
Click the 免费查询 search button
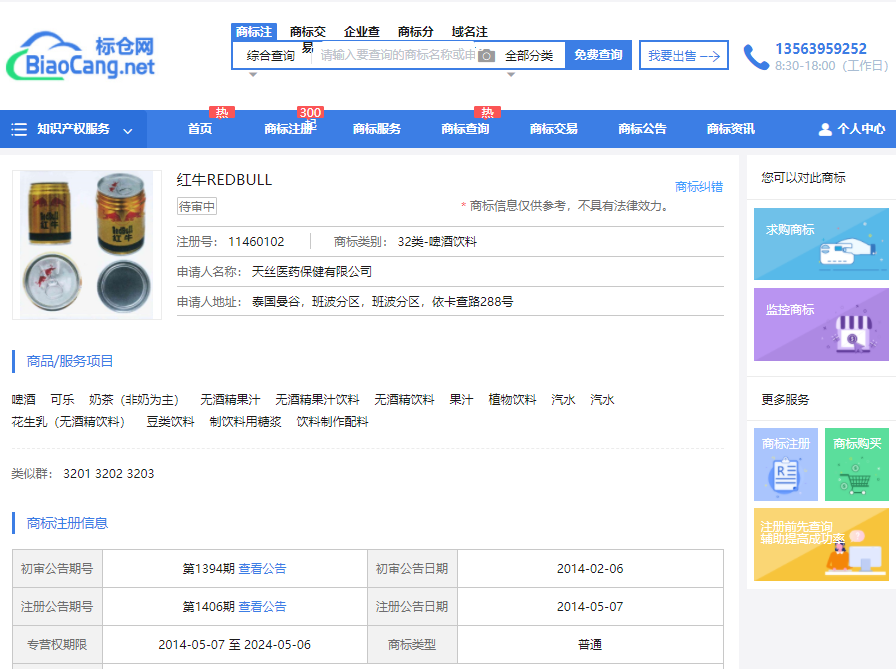tap(598, 55)
